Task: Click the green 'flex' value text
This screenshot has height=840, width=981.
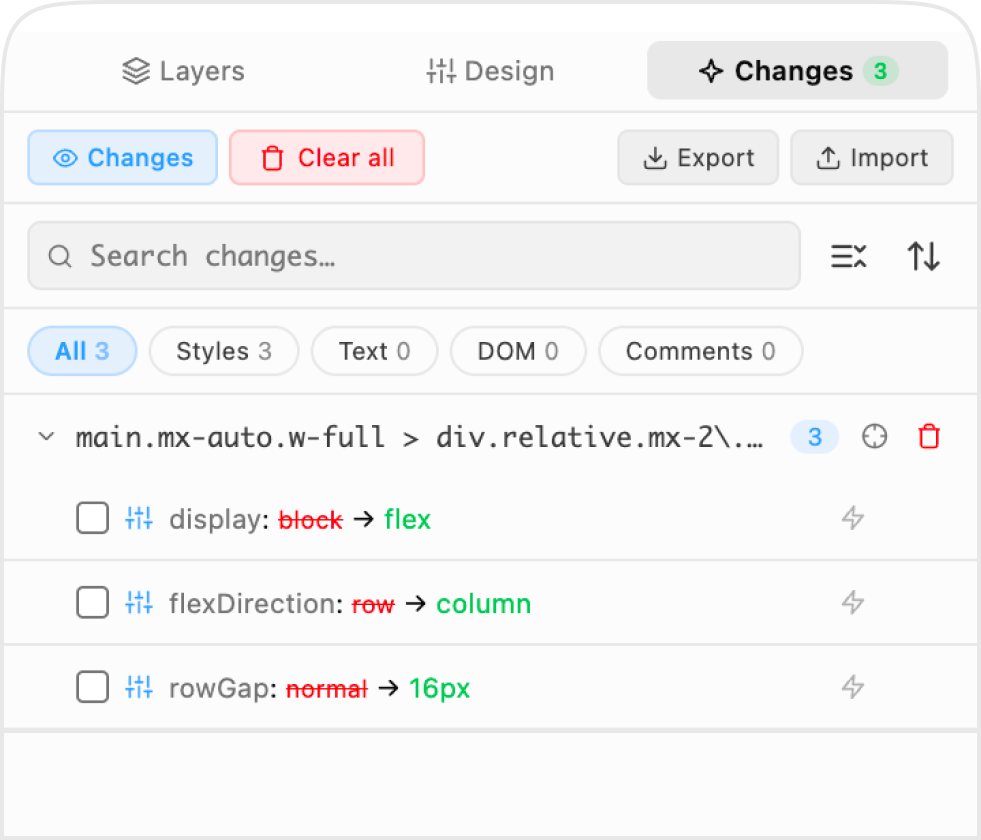Action: point(407,519)
